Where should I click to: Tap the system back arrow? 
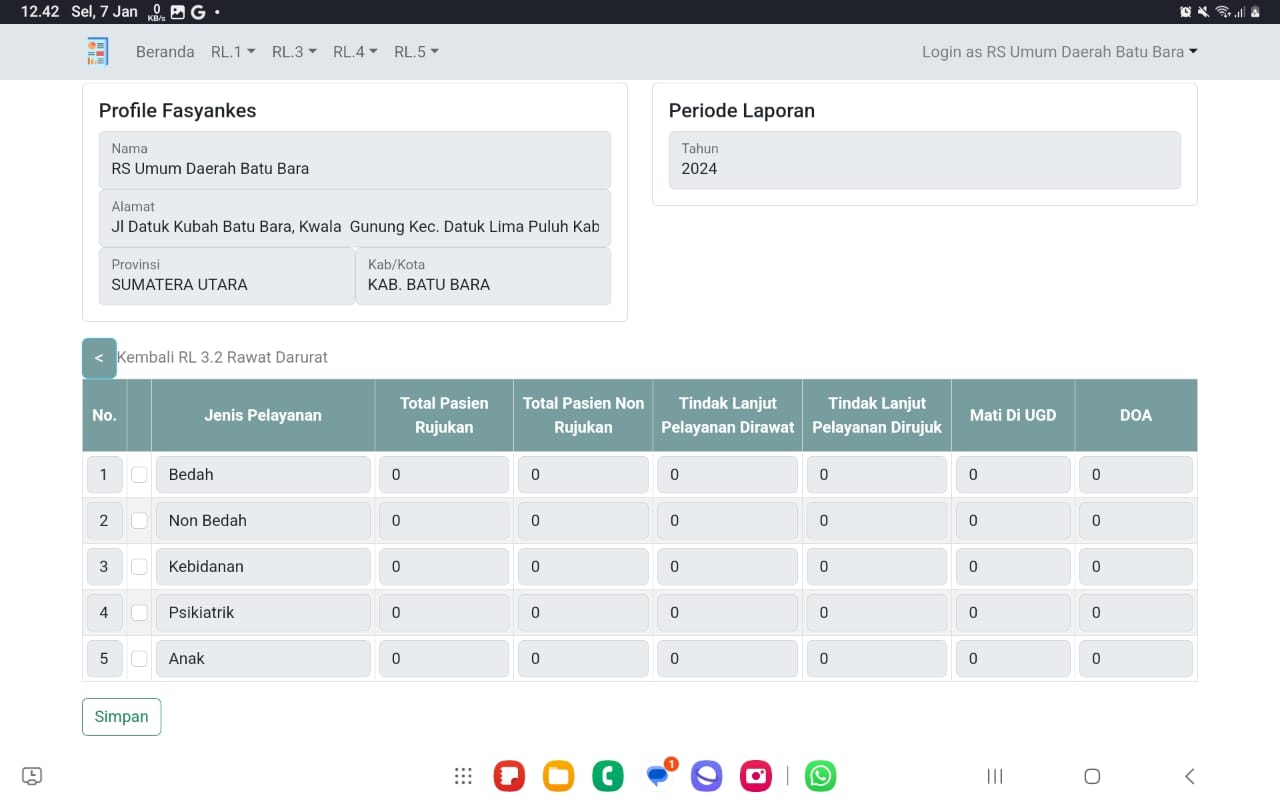click(1189, 776)
